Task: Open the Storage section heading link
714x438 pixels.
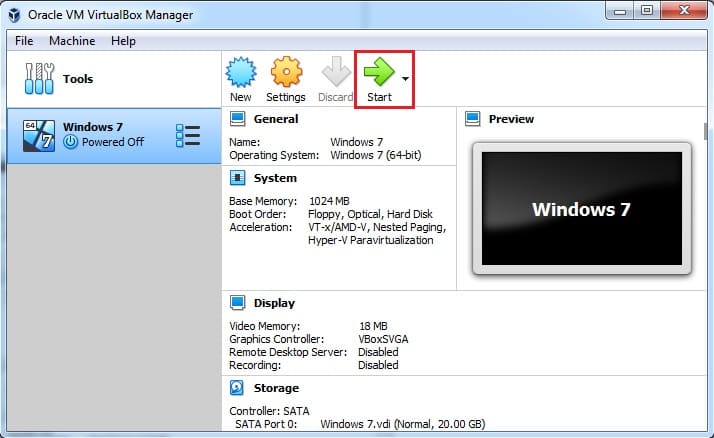Action: click(276, 388)
